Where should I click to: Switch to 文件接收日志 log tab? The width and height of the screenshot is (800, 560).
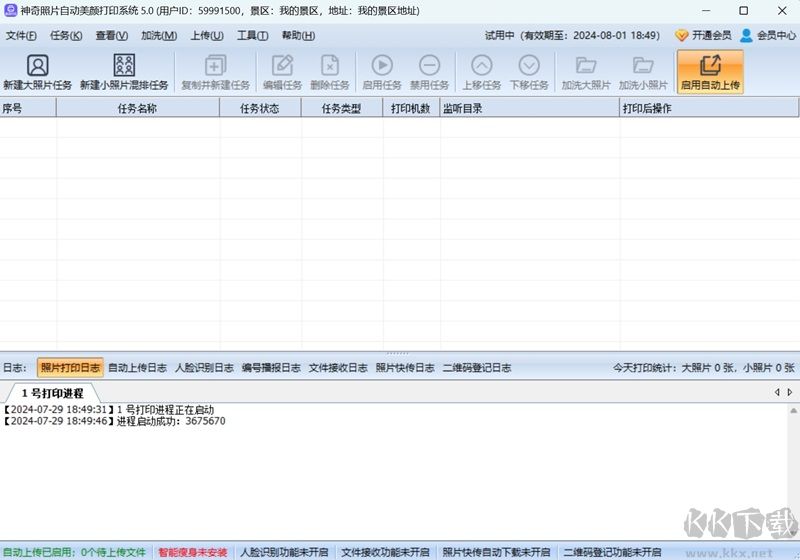(338, 368)
